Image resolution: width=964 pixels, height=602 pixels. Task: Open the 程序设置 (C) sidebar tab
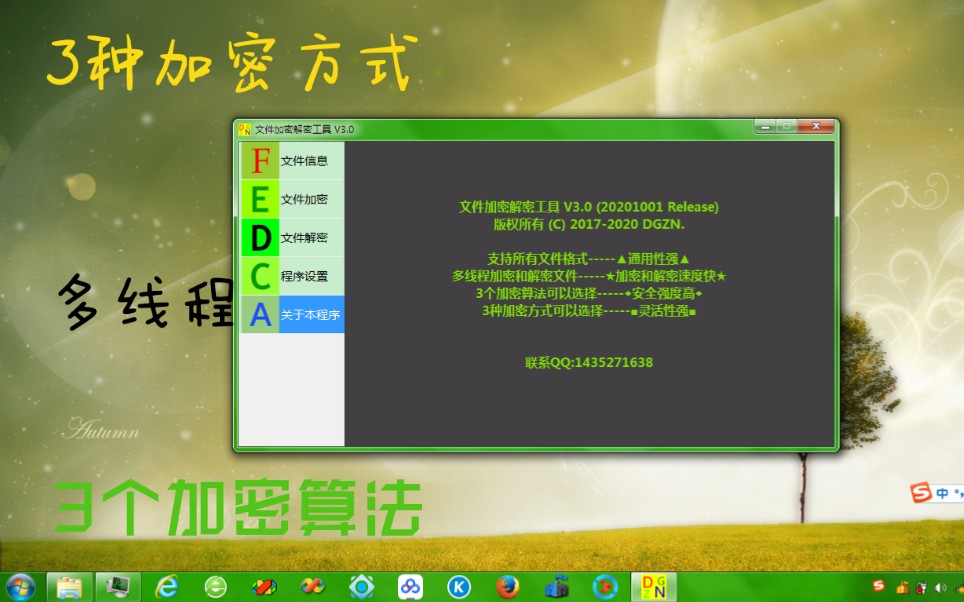tap(292, 276)
